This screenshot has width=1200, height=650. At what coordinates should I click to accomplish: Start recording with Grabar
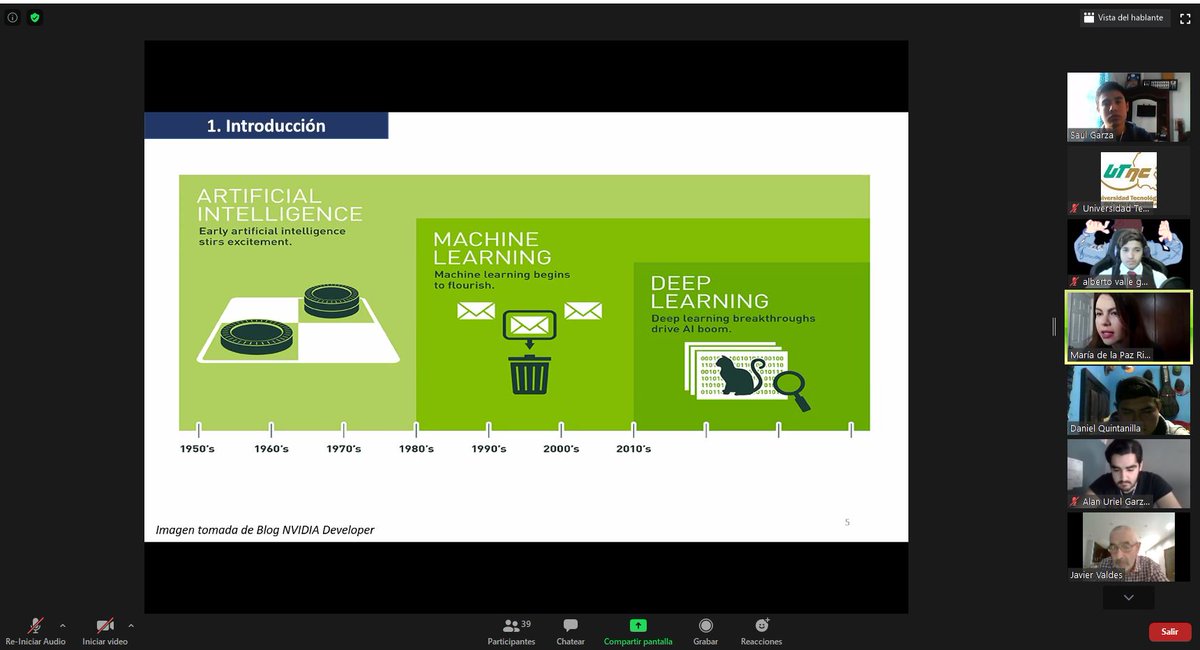coord(706,631)
